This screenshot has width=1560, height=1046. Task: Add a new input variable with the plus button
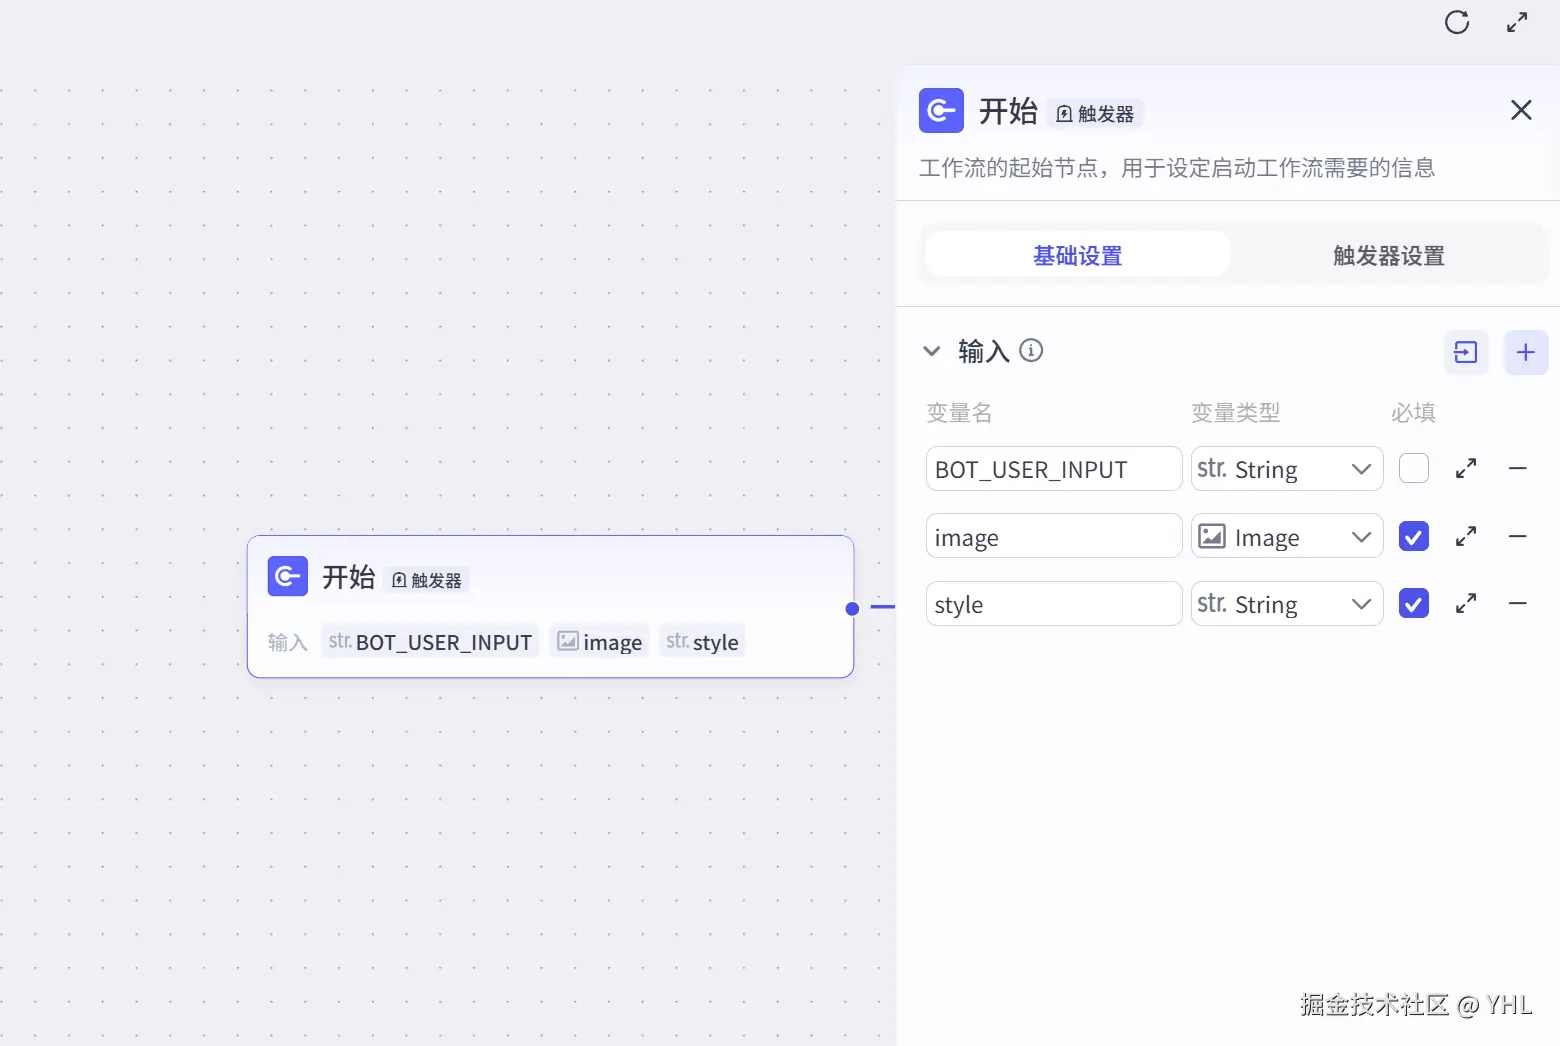pos(1526,352)
